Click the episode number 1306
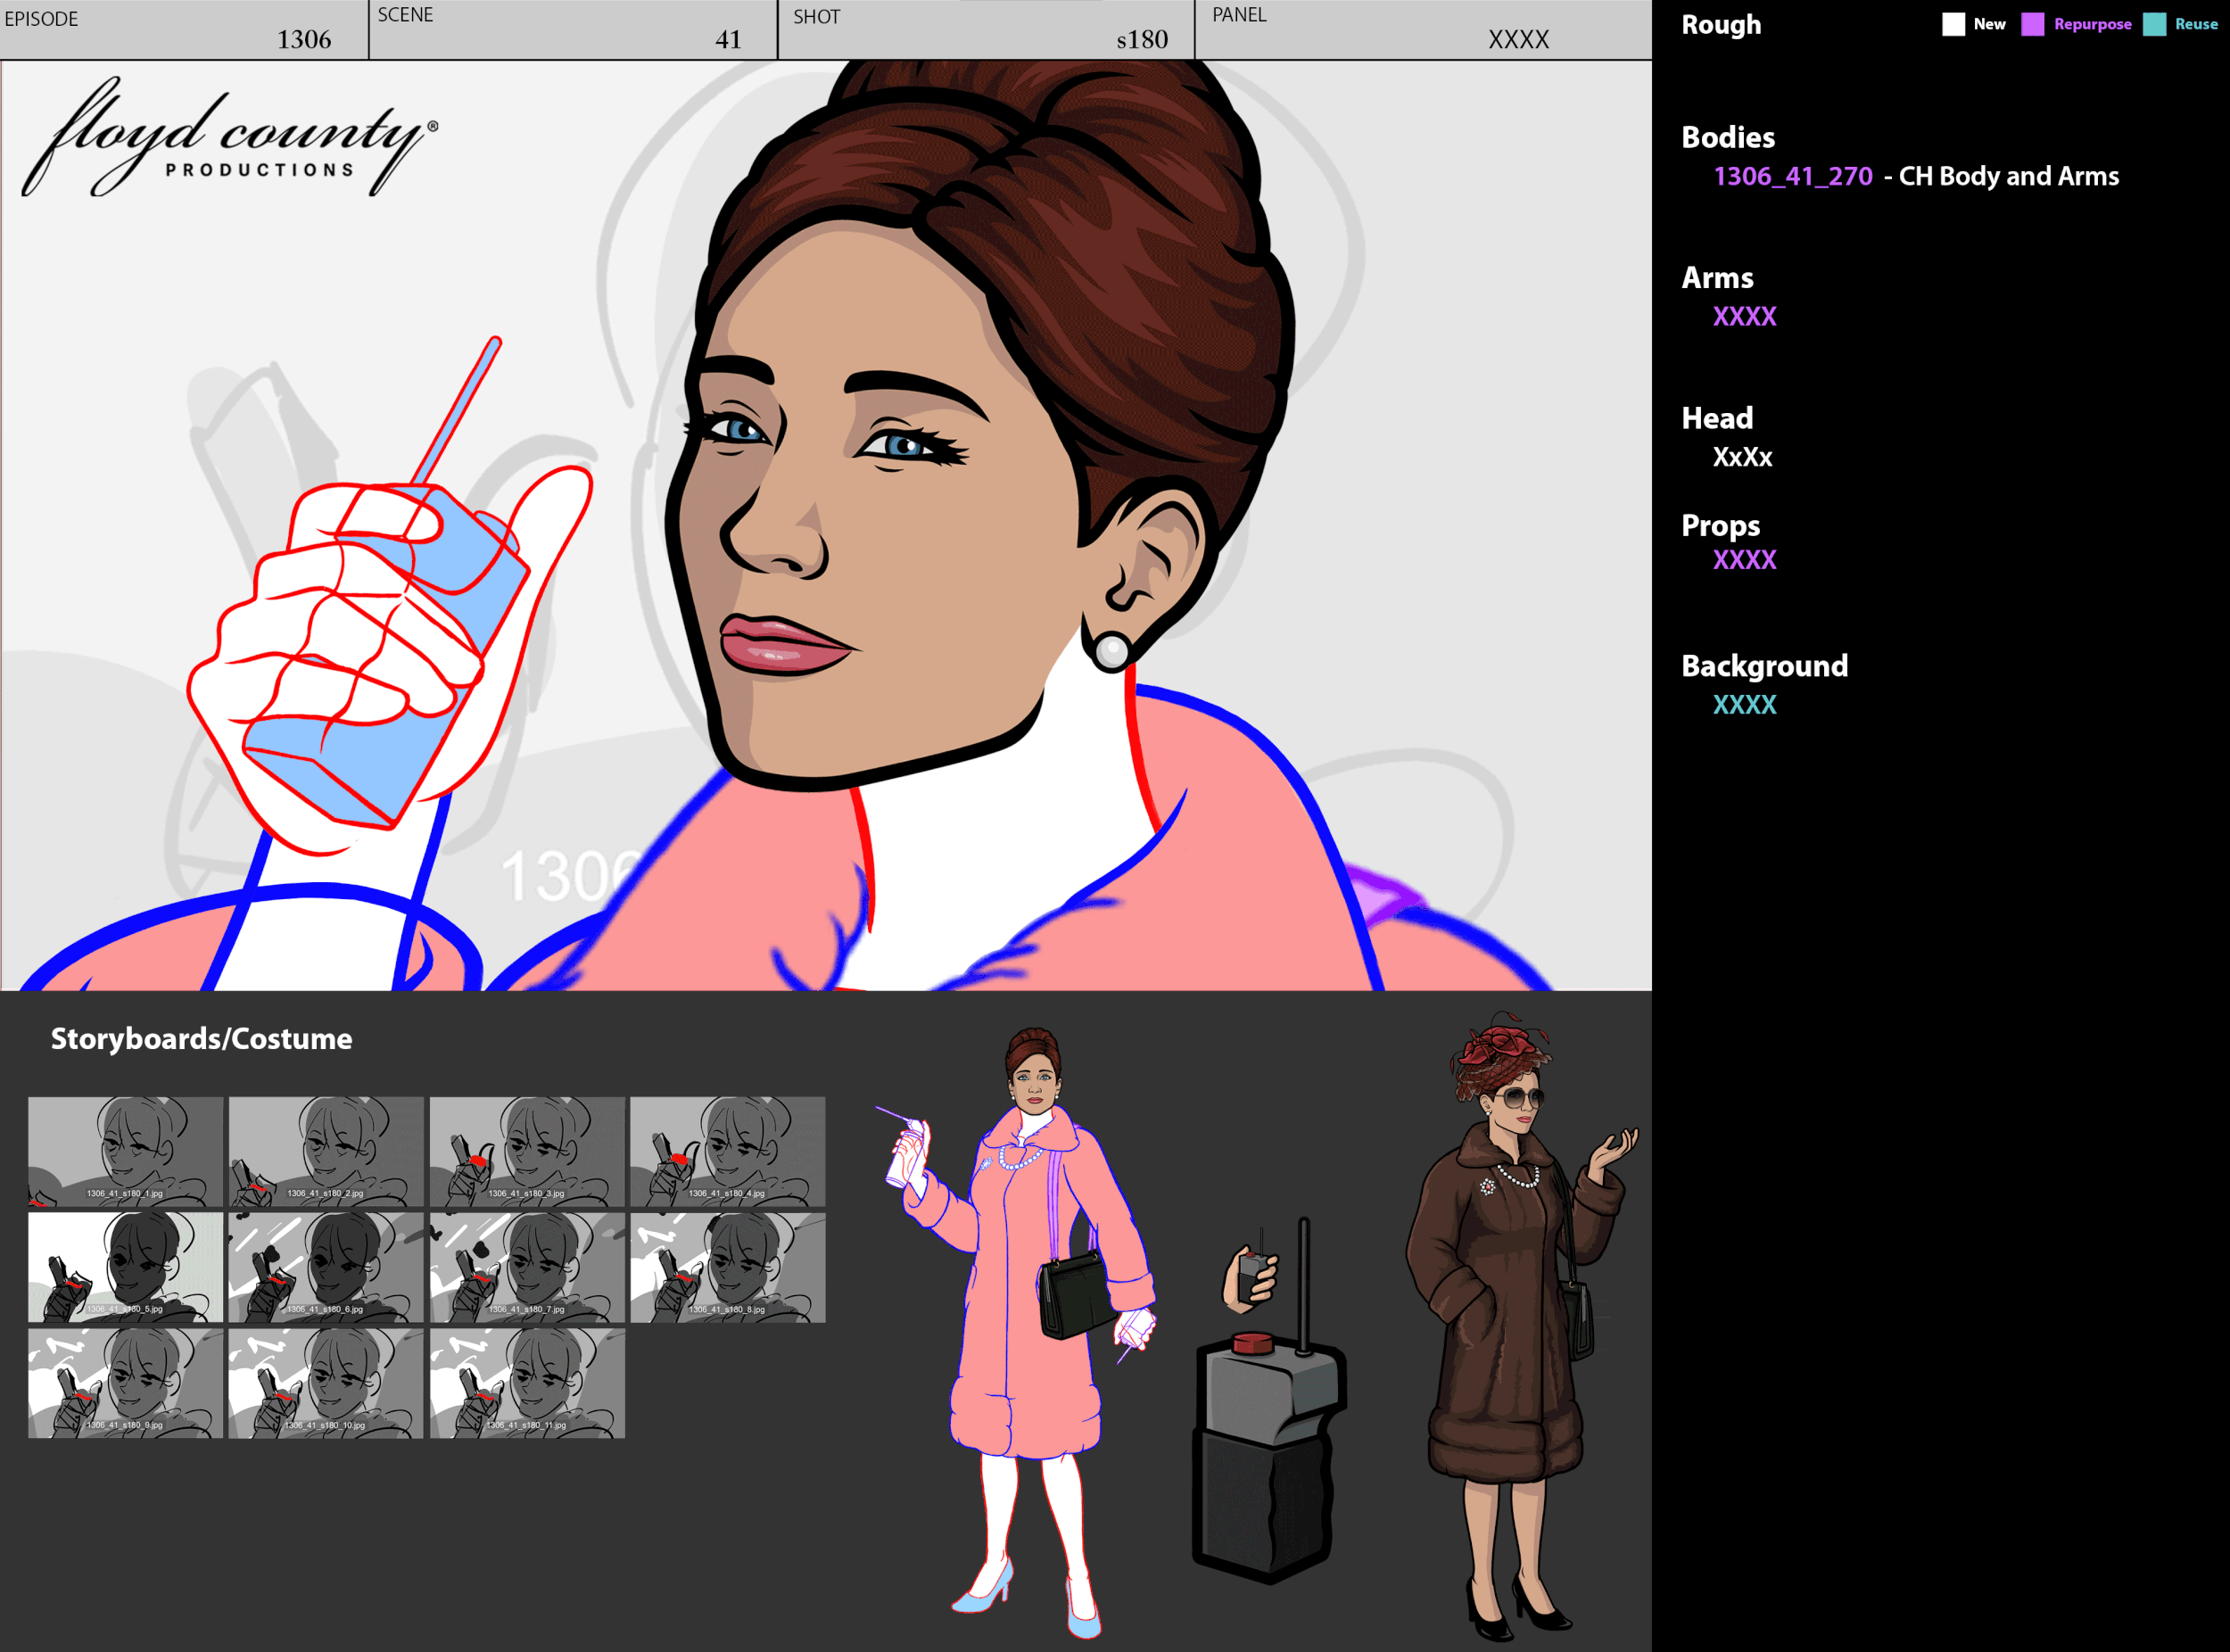The image size is (2230, 1652). tap(304, 40)
